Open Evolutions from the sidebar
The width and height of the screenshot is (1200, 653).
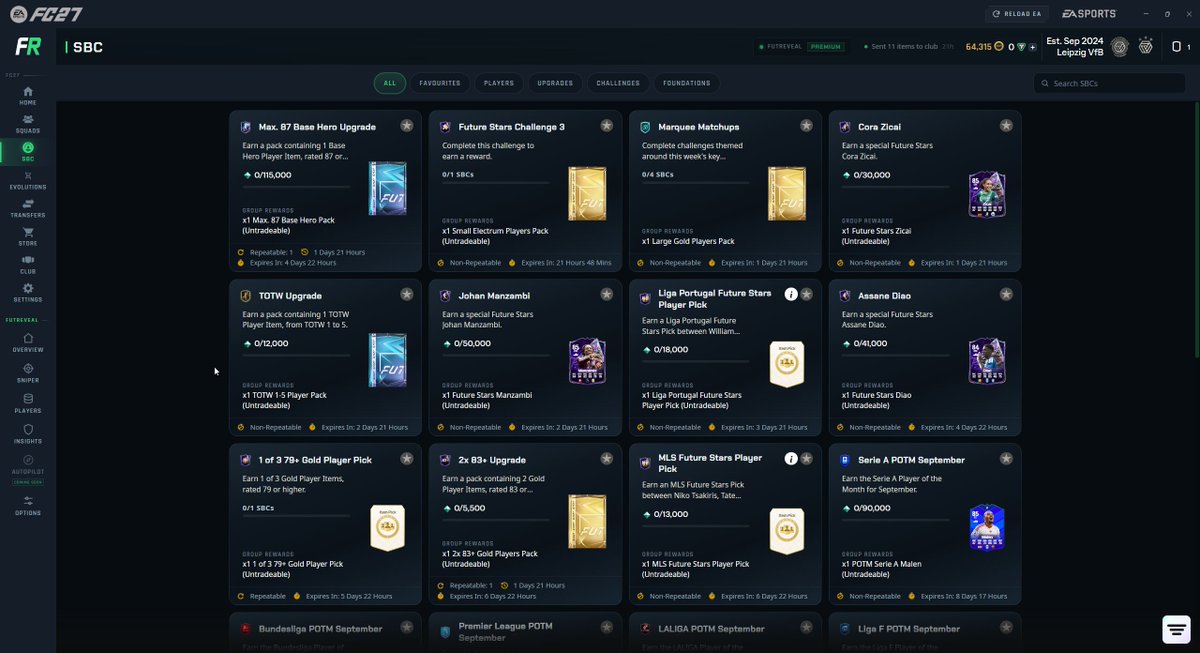tap(28, 180)
